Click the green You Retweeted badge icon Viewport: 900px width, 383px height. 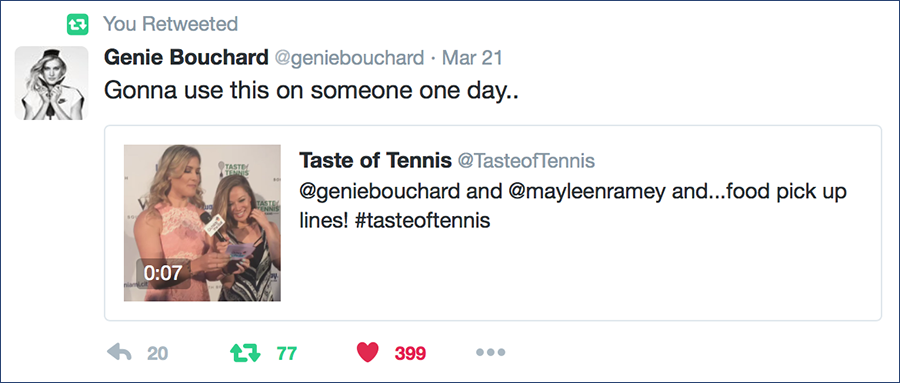coord(77,25)
